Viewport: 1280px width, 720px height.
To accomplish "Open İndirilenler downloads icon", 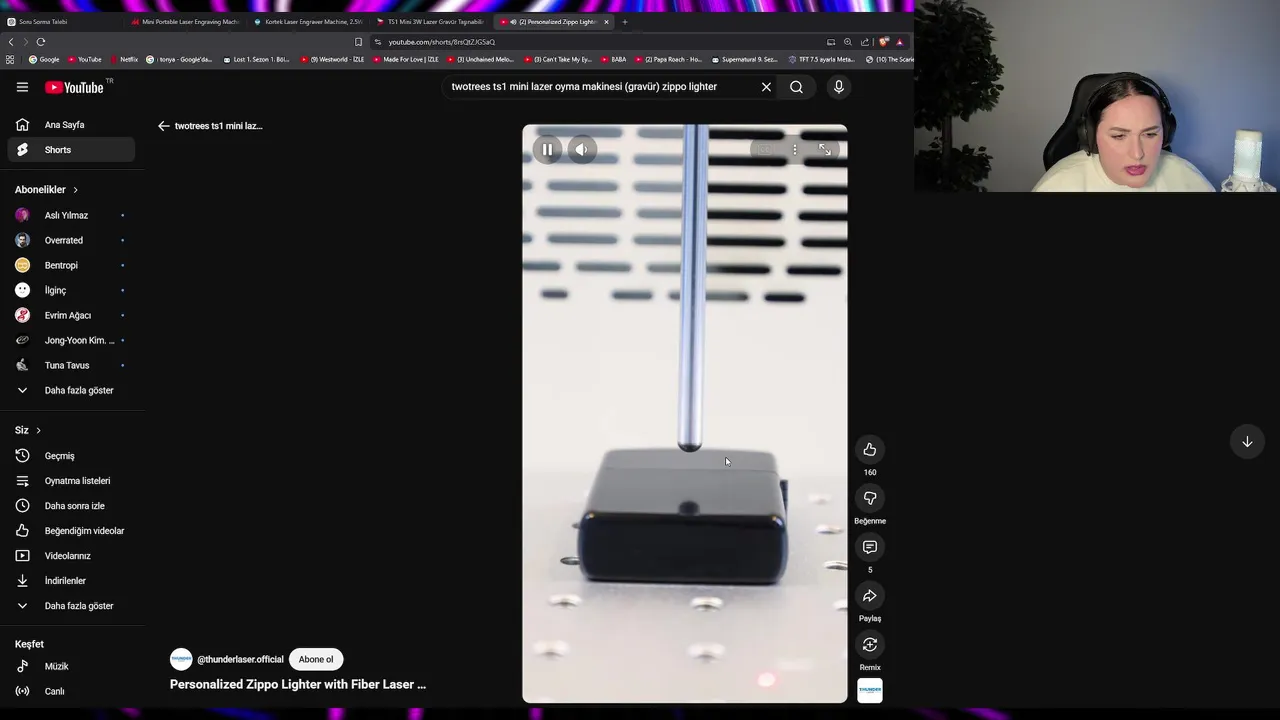I will point(22,581).
